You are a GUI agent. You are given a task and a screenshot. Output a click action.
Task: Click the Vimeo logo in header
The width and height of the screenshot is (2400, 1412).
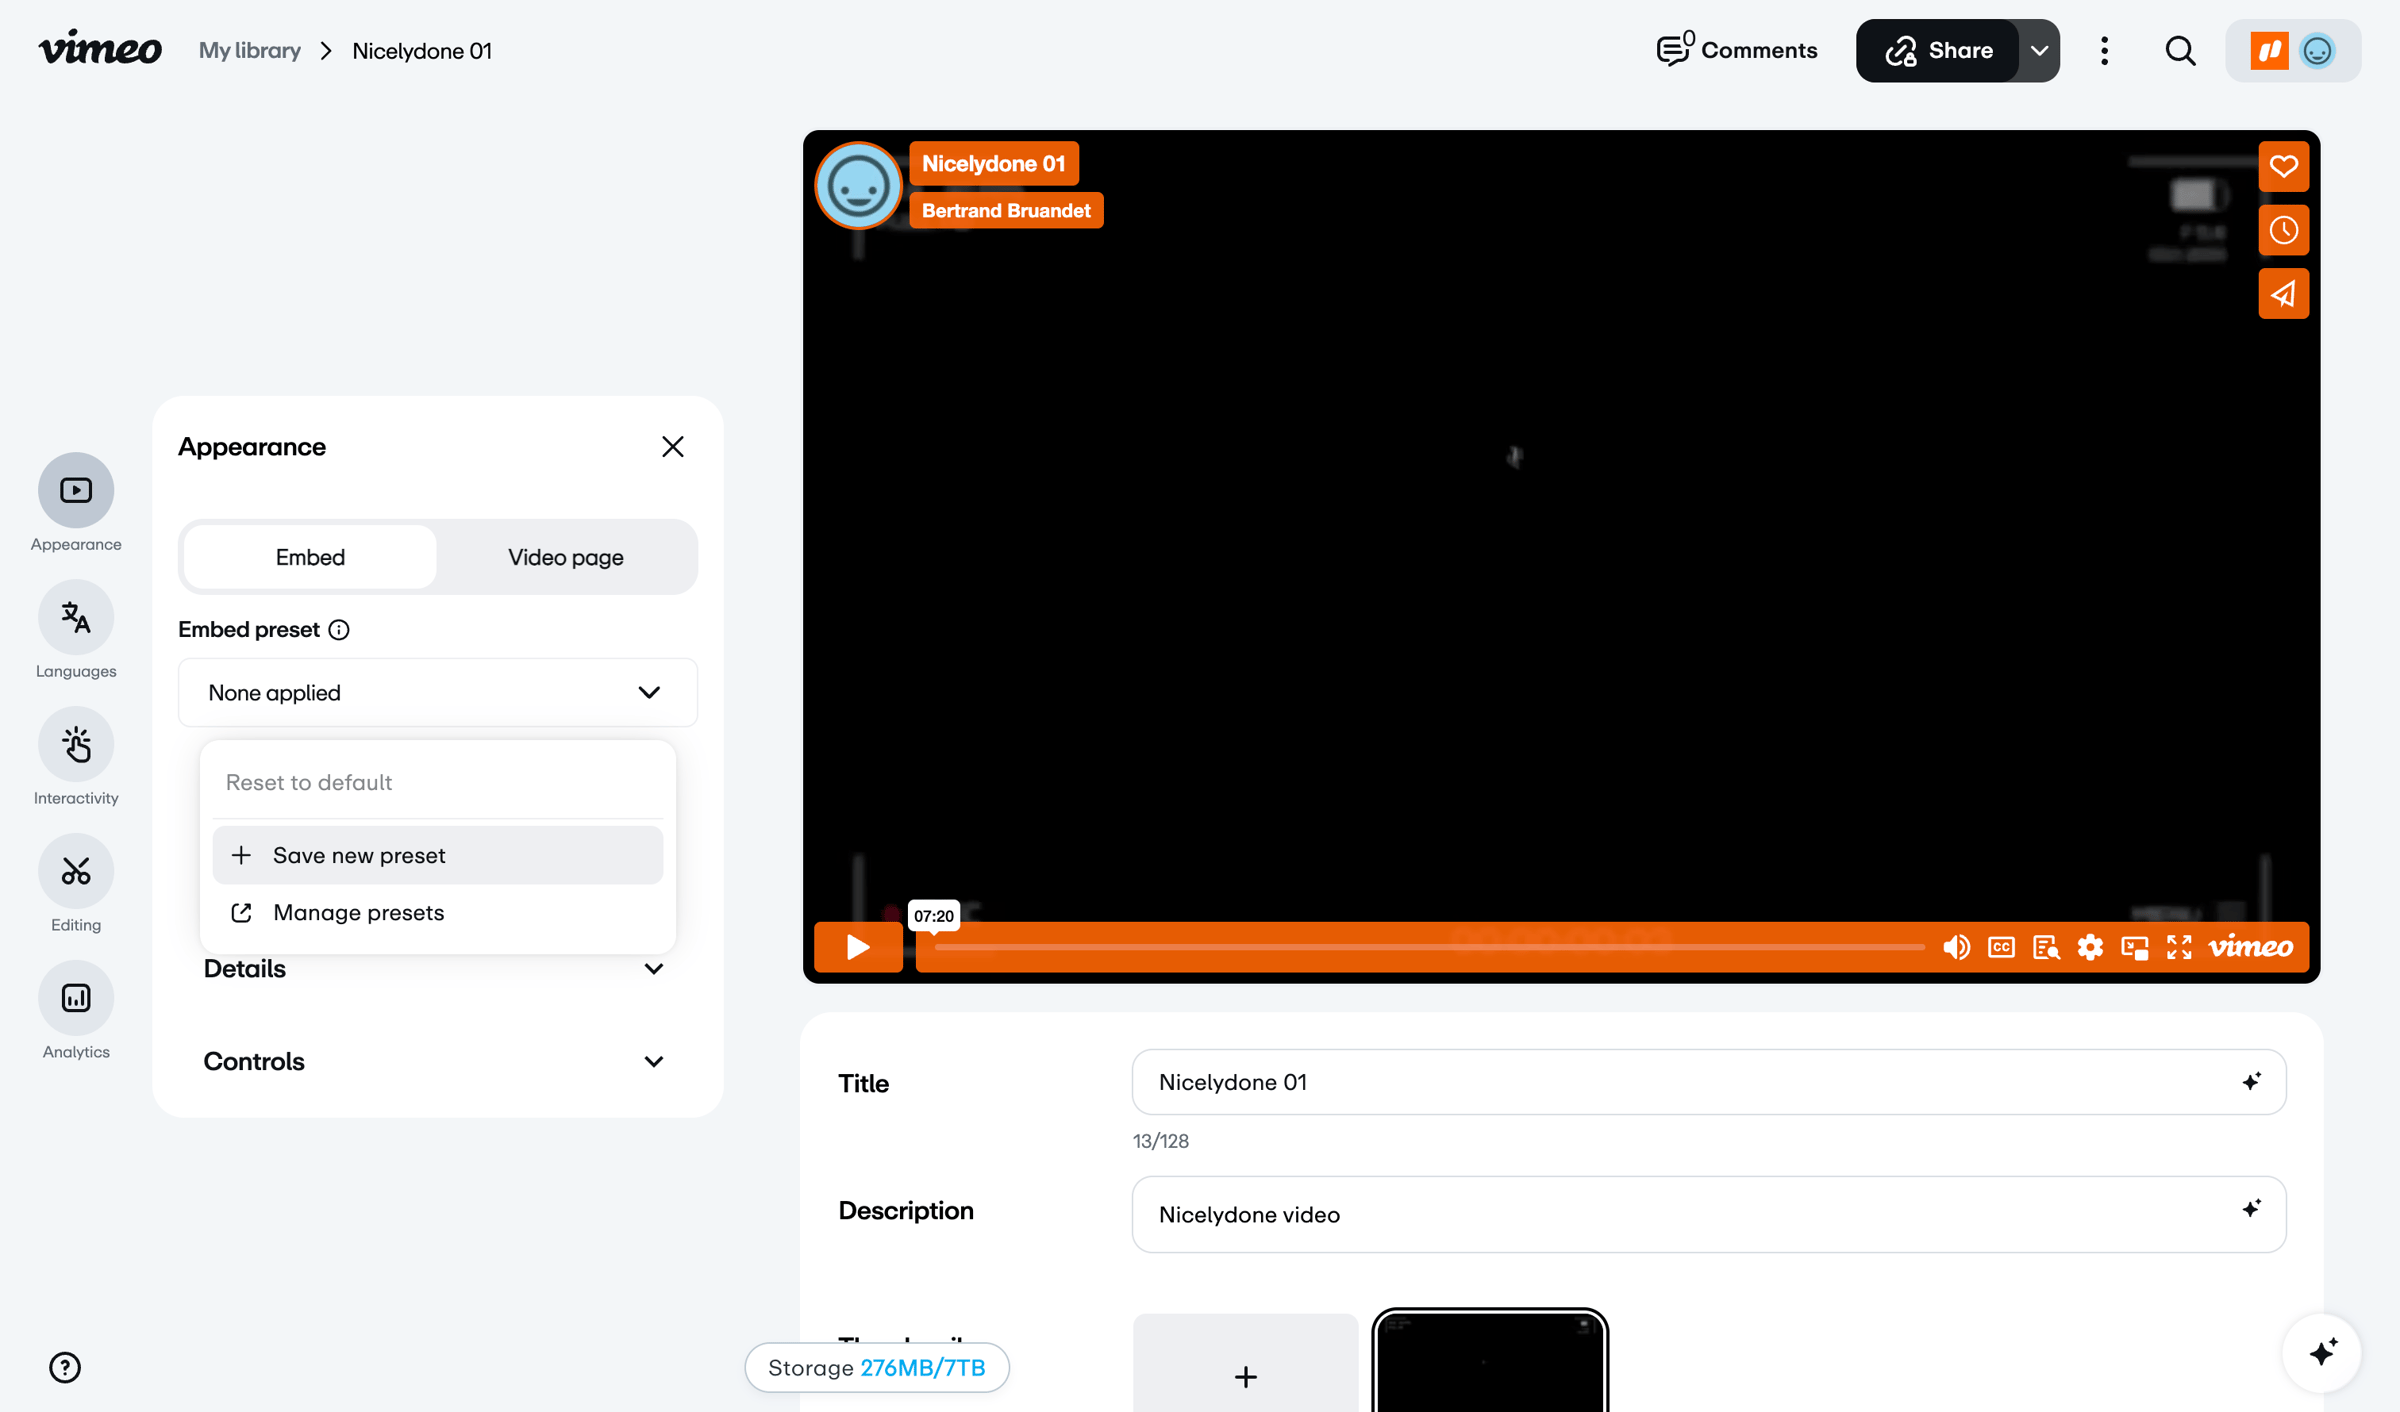[x=100, y=49]
